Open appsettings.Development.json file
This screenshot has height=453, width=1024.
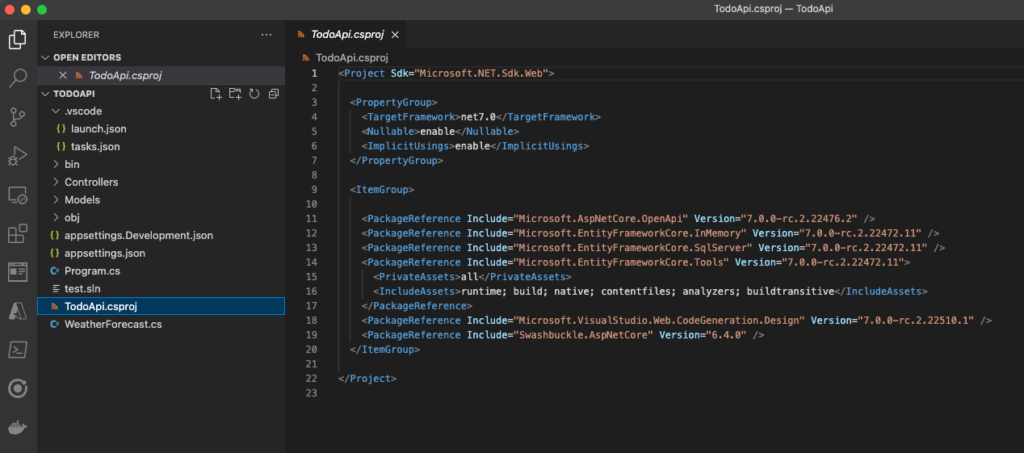139,235
